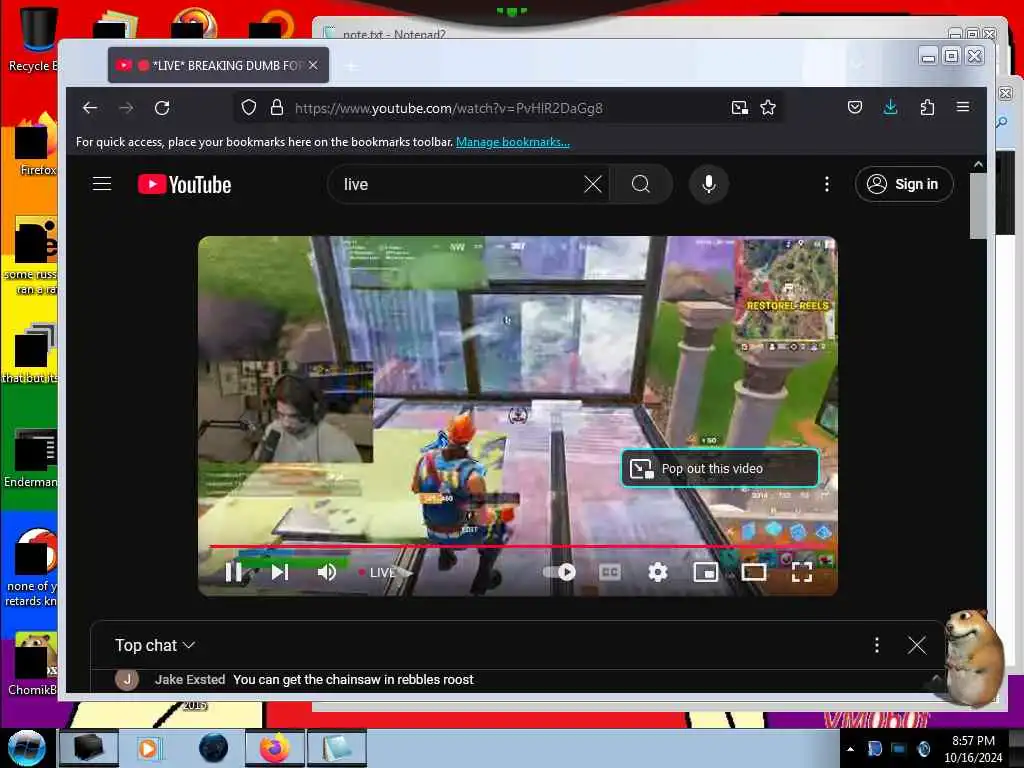
Task: Switch the player to theater mode
Action: coord(754,573)
